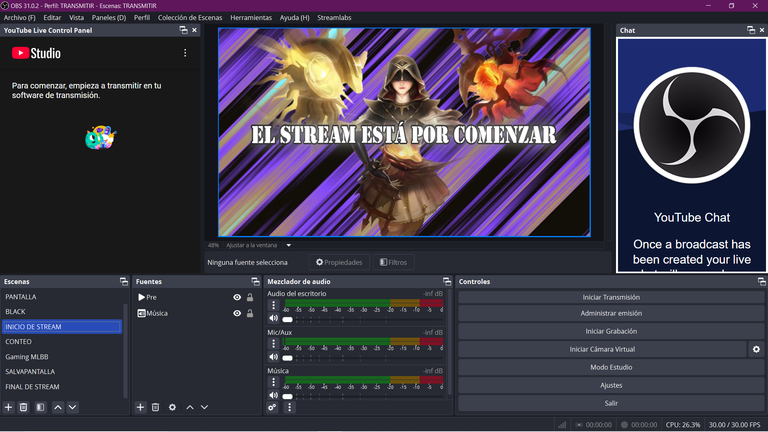This screenshot has width=768, height=432.
Task: Open Herramientas menu
Action: [x=251, y=18]
